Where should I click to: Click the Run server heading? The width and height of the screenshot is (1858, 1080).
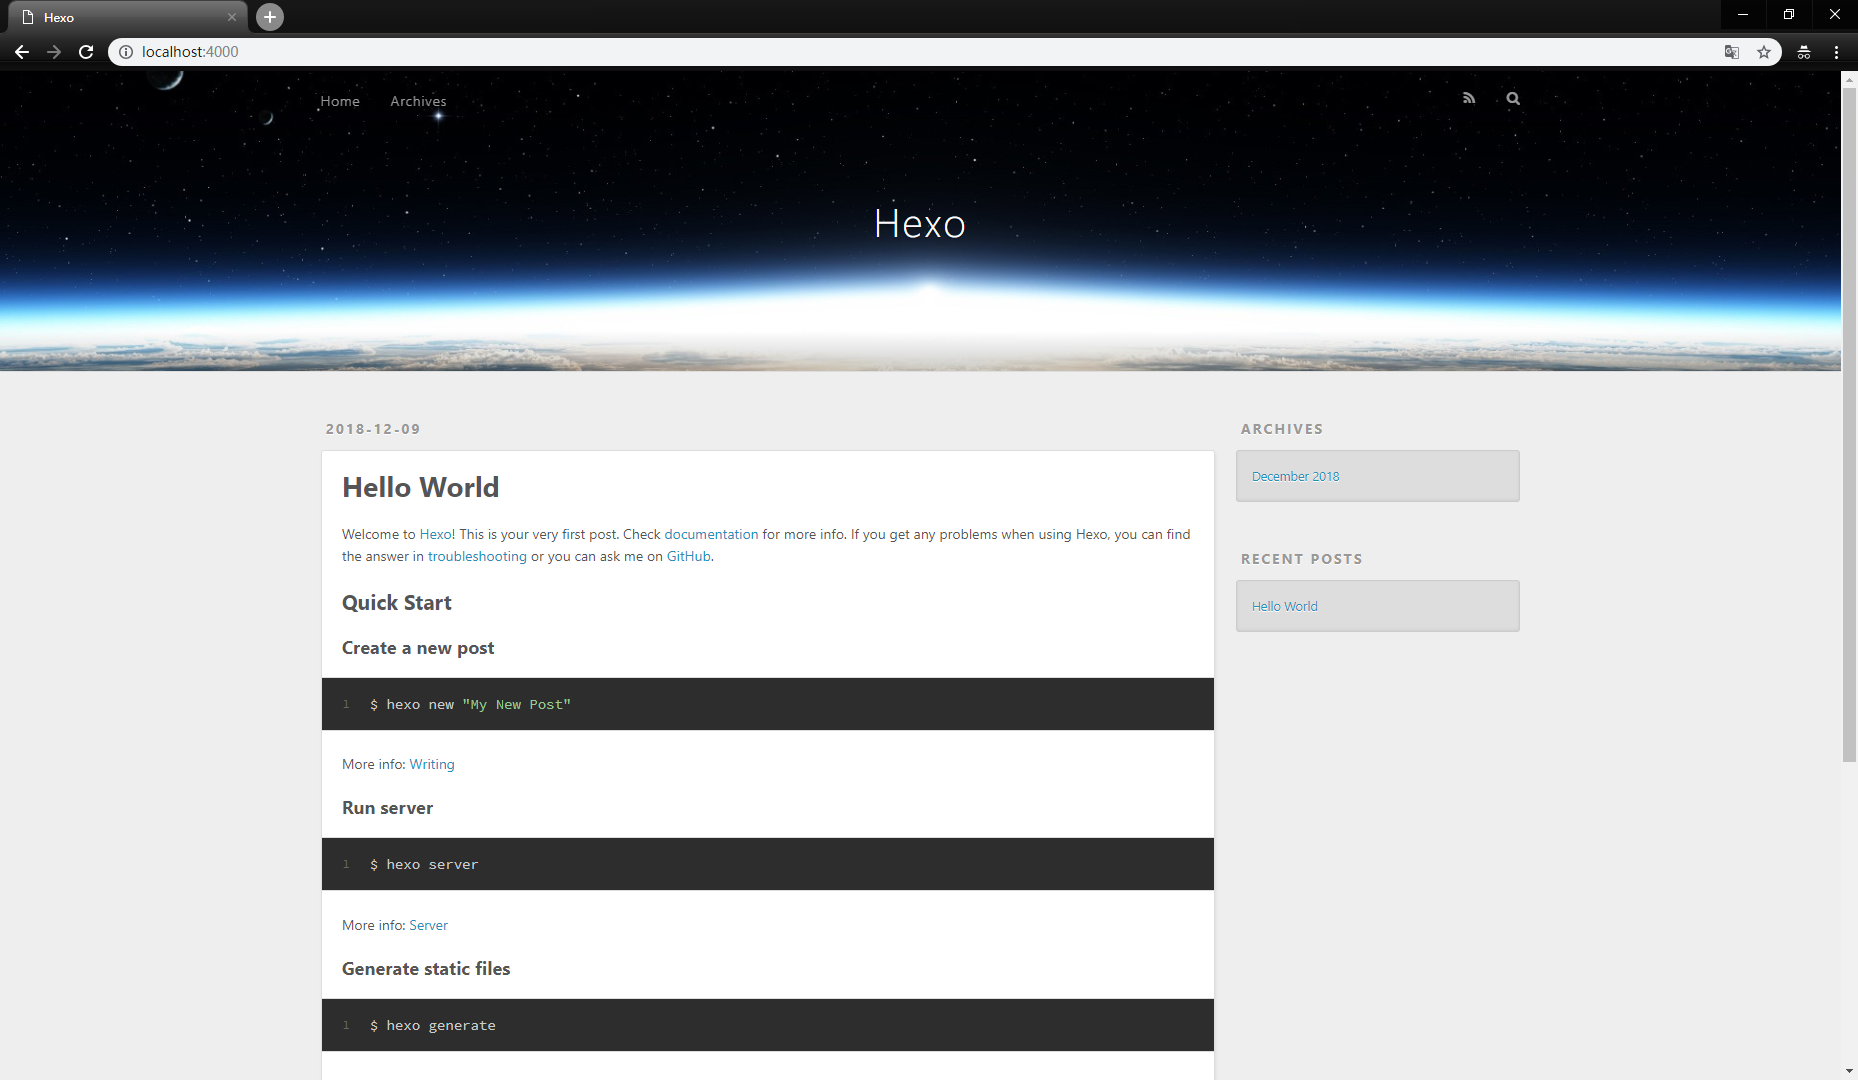(x=387, y=808)
